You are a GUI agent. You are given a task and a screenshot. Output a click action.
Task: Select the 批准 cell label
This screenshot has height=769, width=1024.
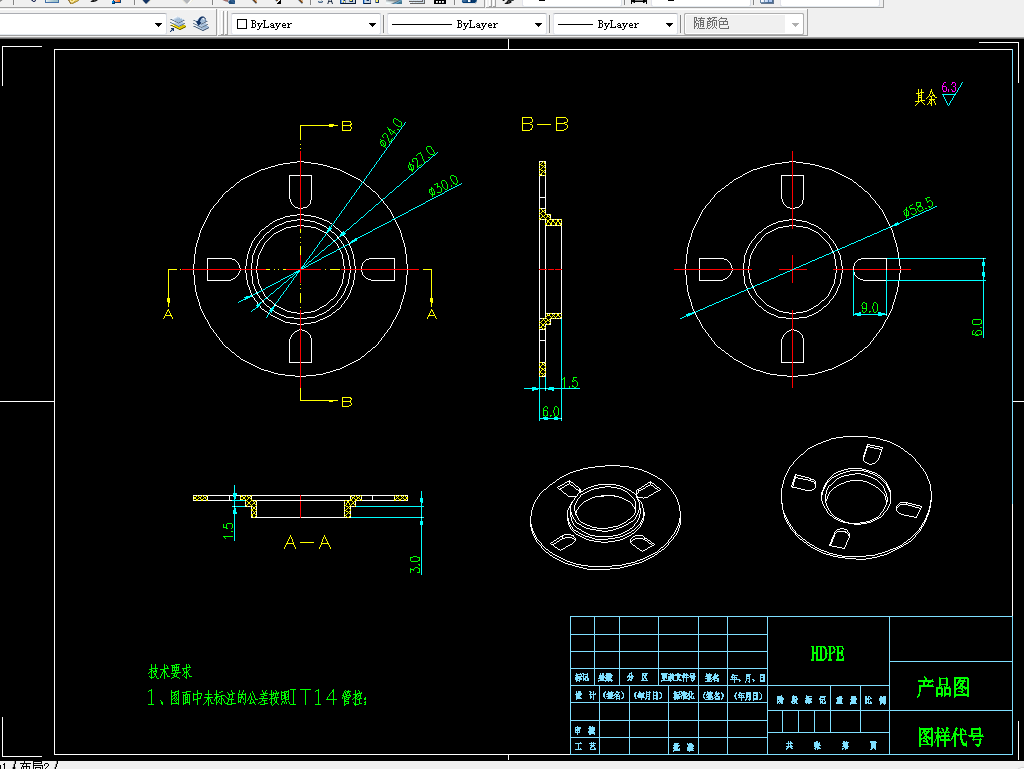[x=684, y=747]
